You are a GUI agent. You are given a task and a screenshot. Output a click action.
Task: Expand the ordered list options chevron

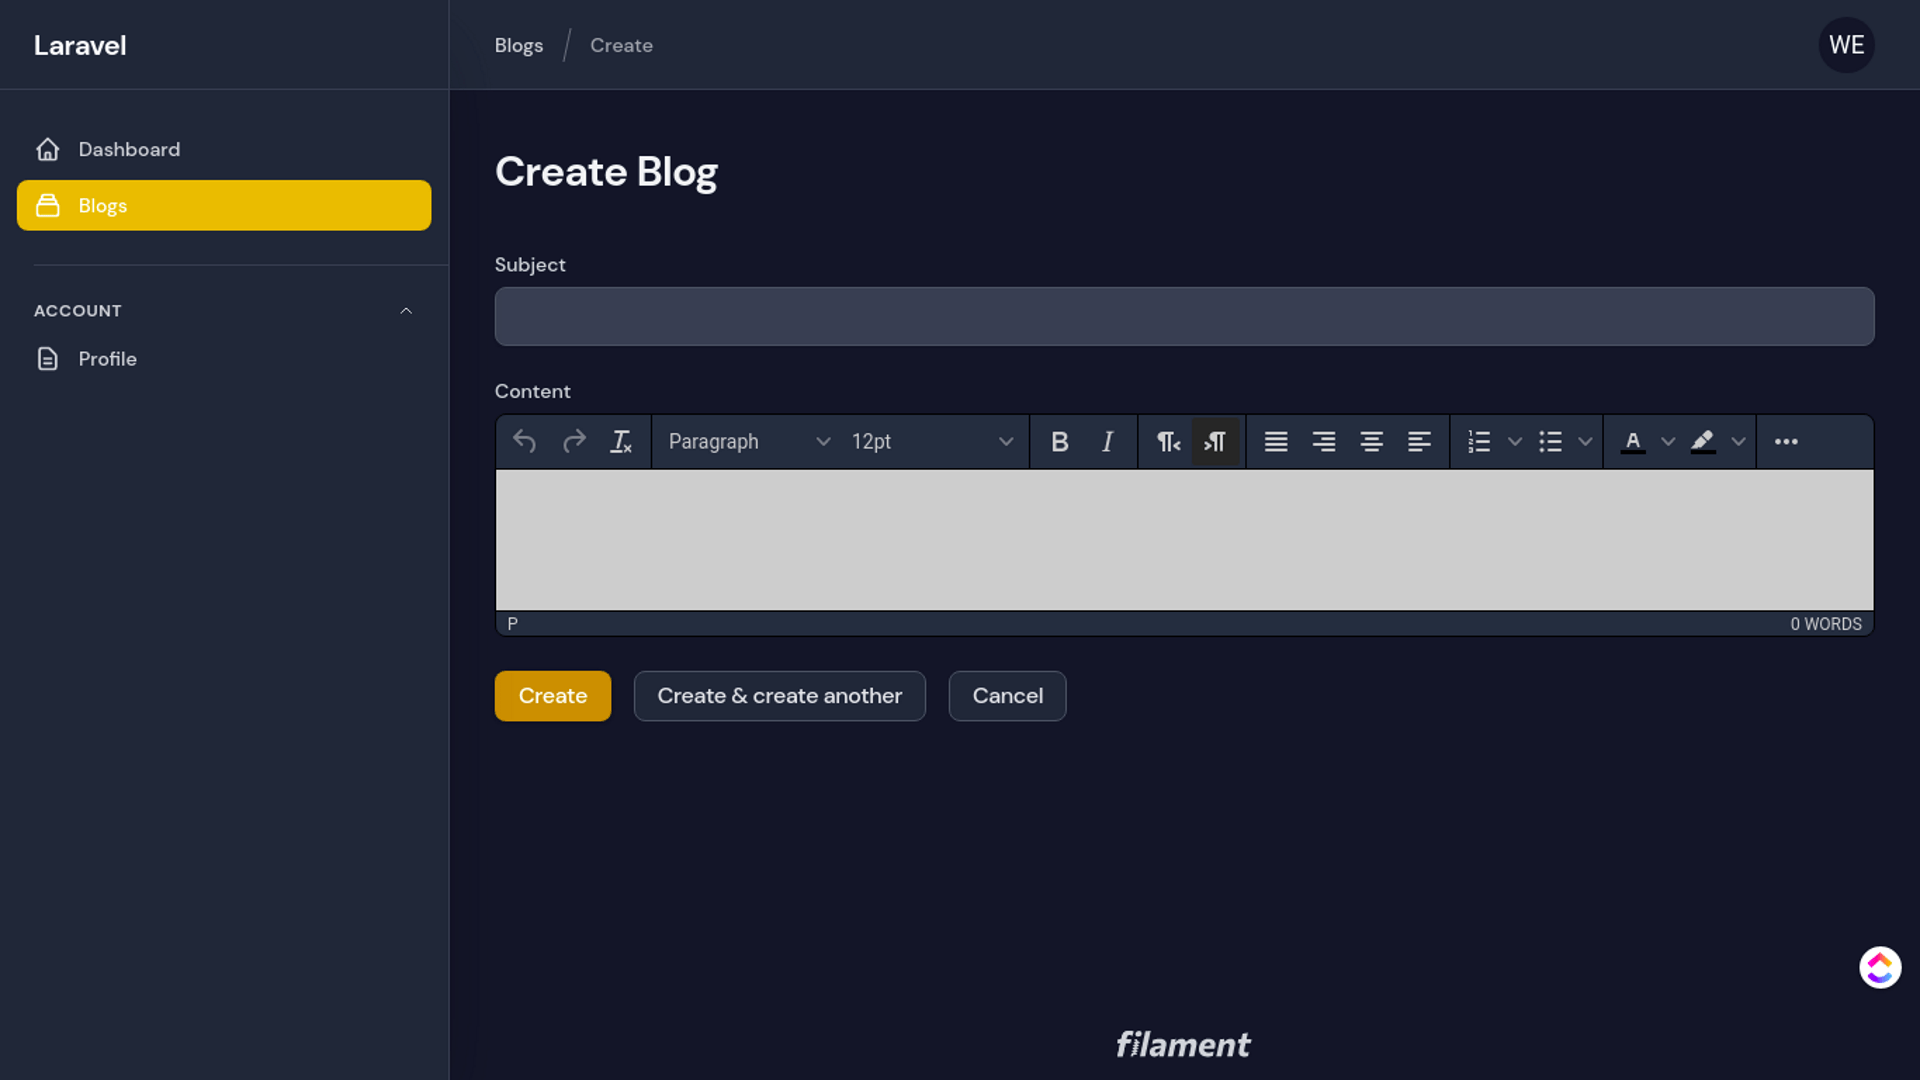(1514, 440)
